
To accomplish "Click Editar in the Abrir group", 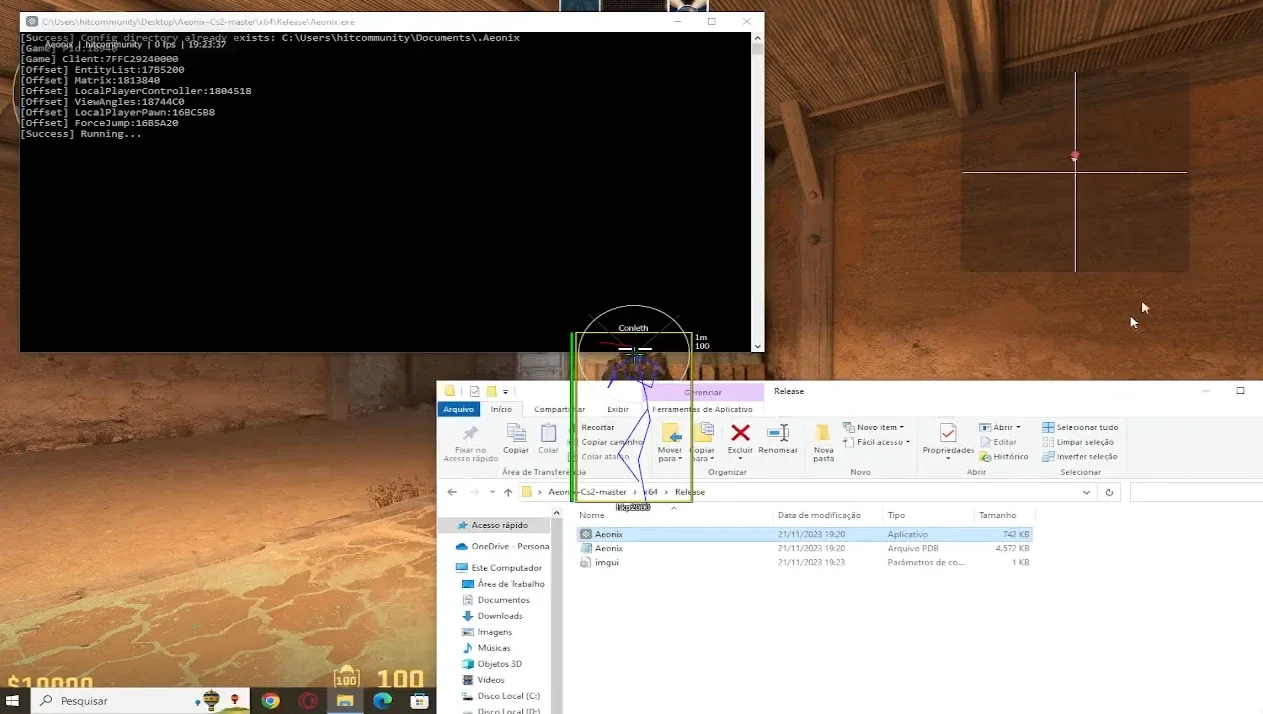I will coord(998,442).
